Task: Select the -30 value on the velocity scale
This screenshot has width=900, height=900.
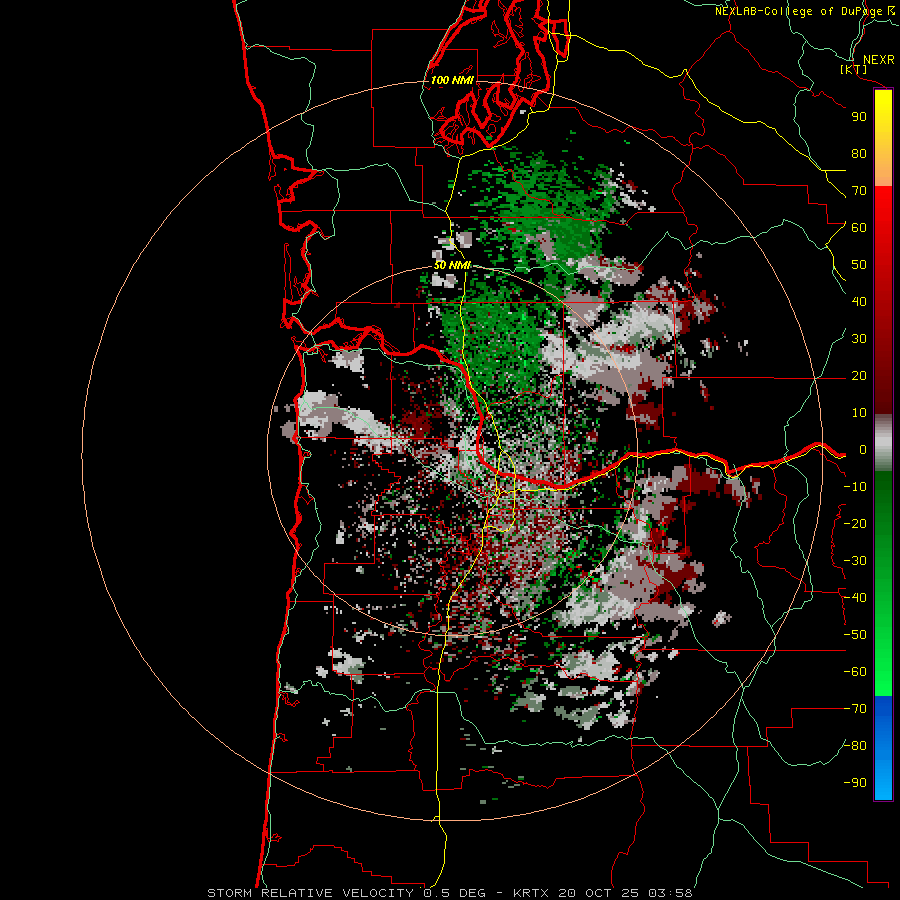Action: [x=855, y=561]
